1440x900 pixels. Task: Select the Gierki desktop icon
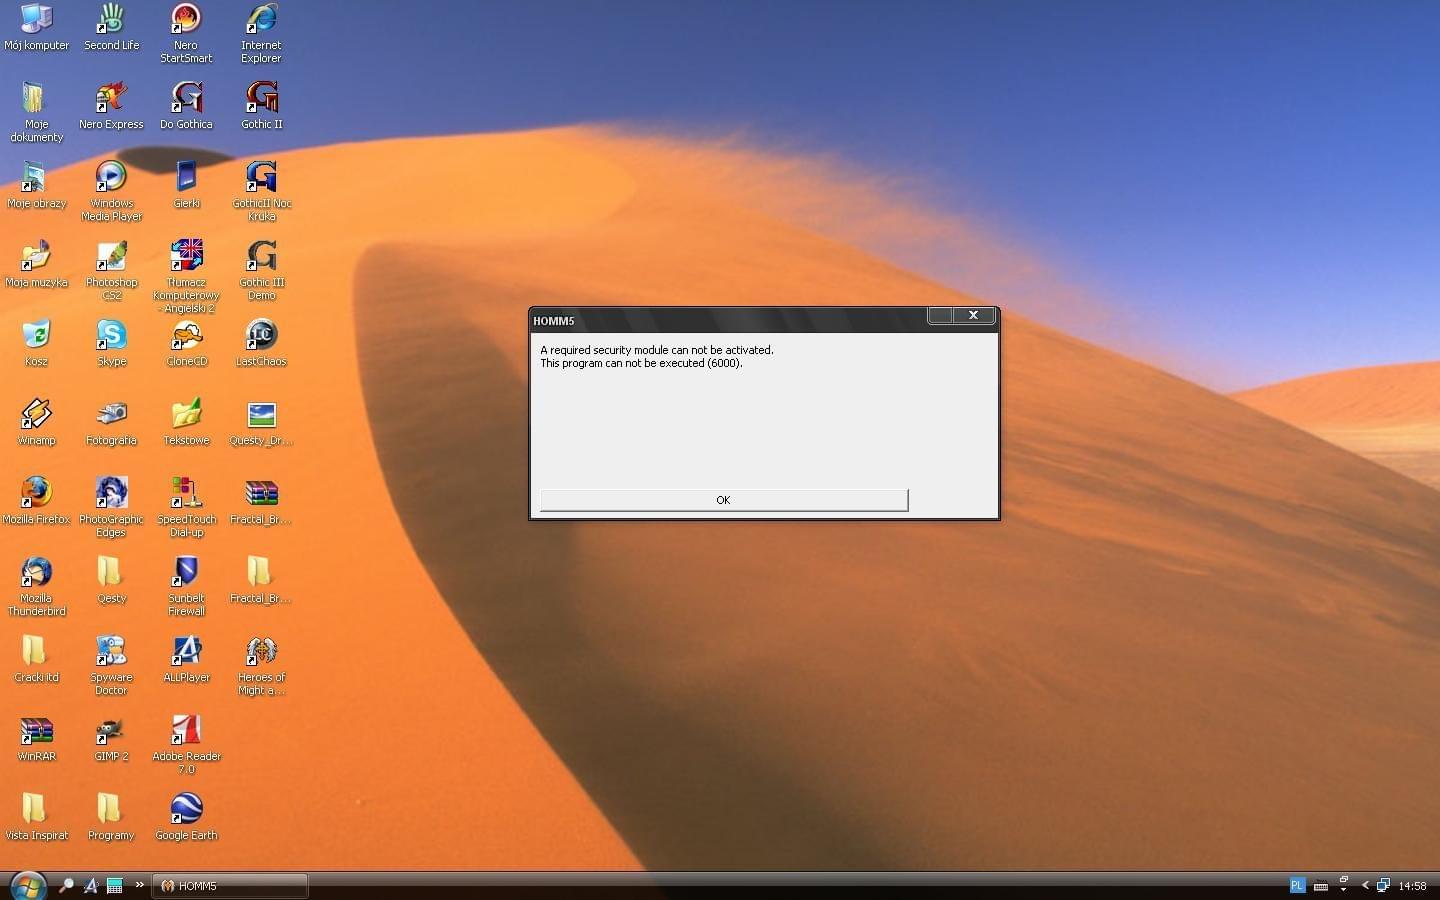click(186, 184)
